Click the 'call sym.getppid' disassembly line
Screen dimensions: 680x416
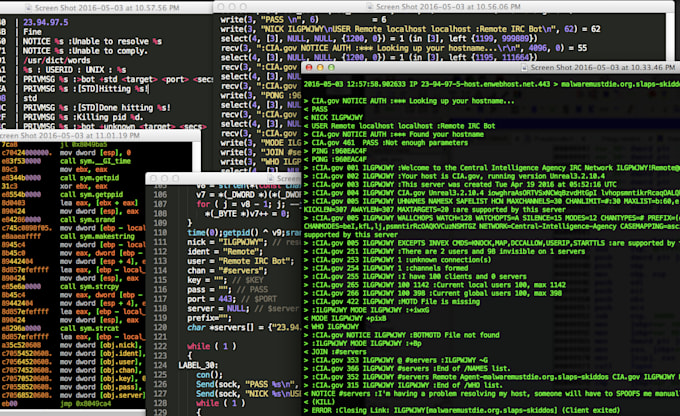[x=91, y=194]
